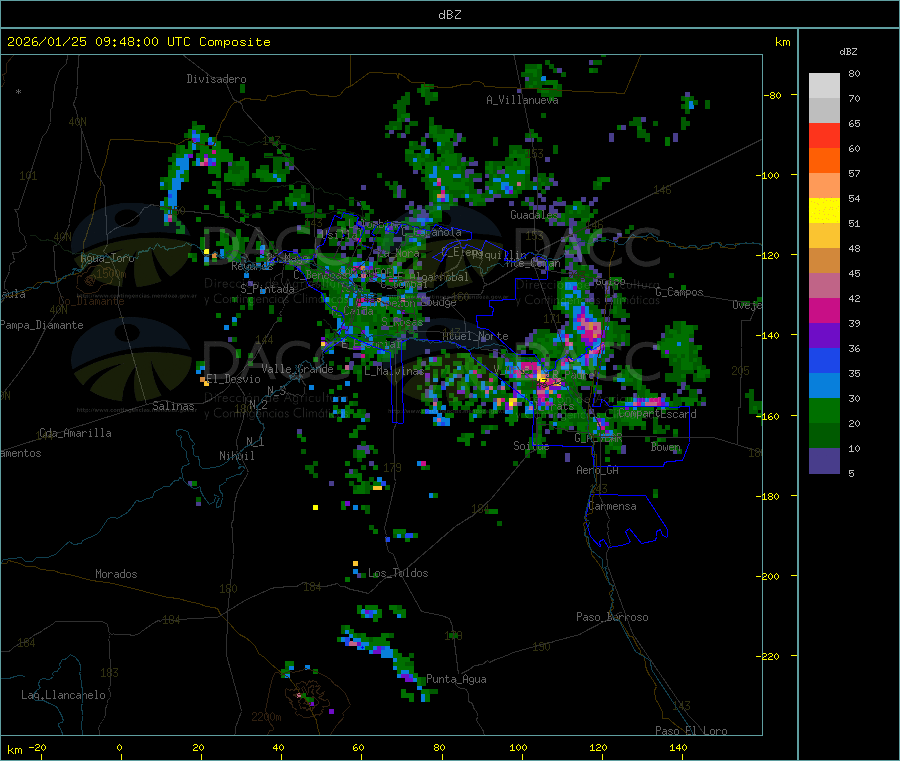The image size is (900, 761).
Task: Click the 'El_Desvio' map label
Action: (233, 379)
